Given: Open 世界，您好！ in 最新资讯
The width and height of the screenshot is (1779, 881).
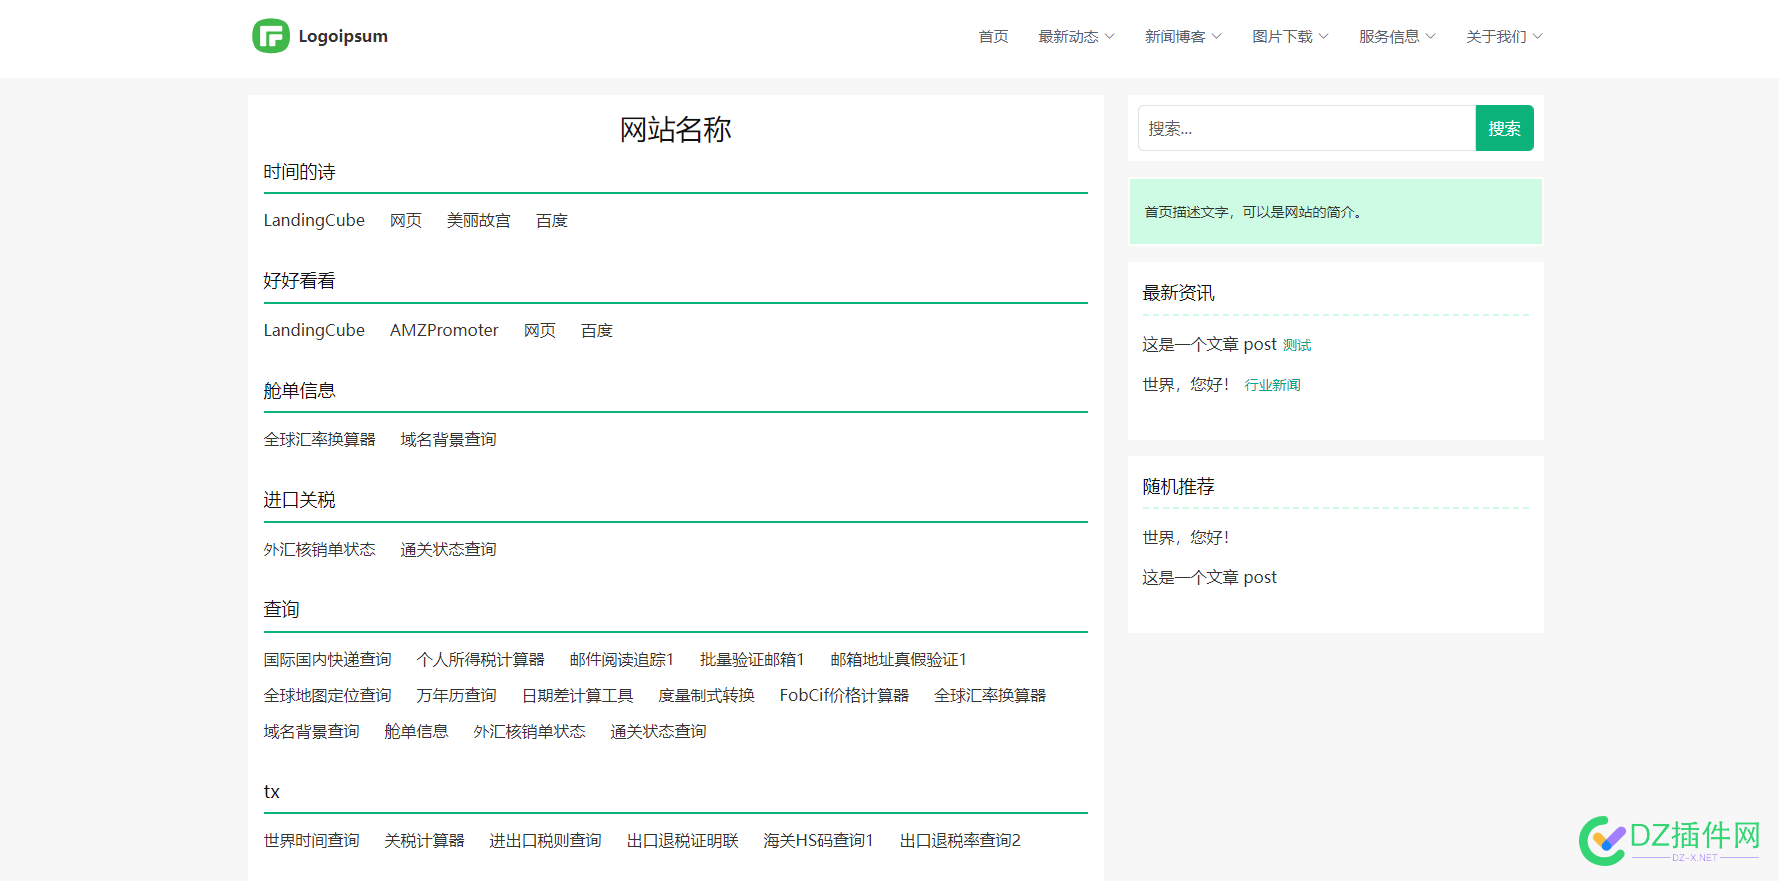Looking at the screenshot, I should click(x=1186, y=384).
